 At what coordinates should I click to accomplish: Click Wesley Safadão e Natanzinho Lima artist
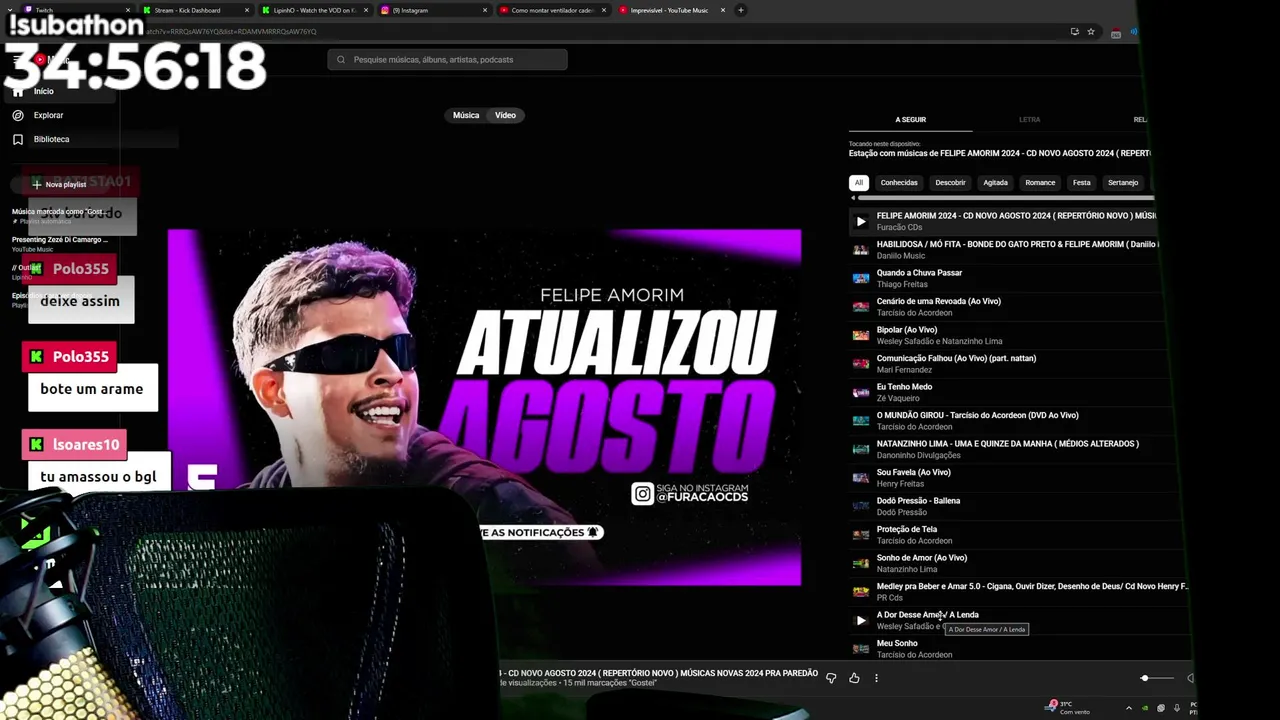pos(939,341)
